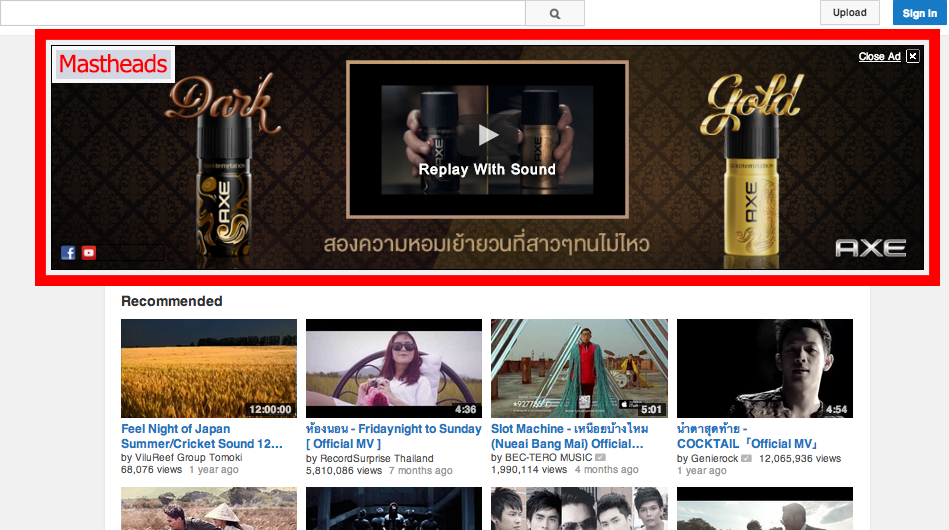Click the '12,065,936 views' text

point(800,459)
